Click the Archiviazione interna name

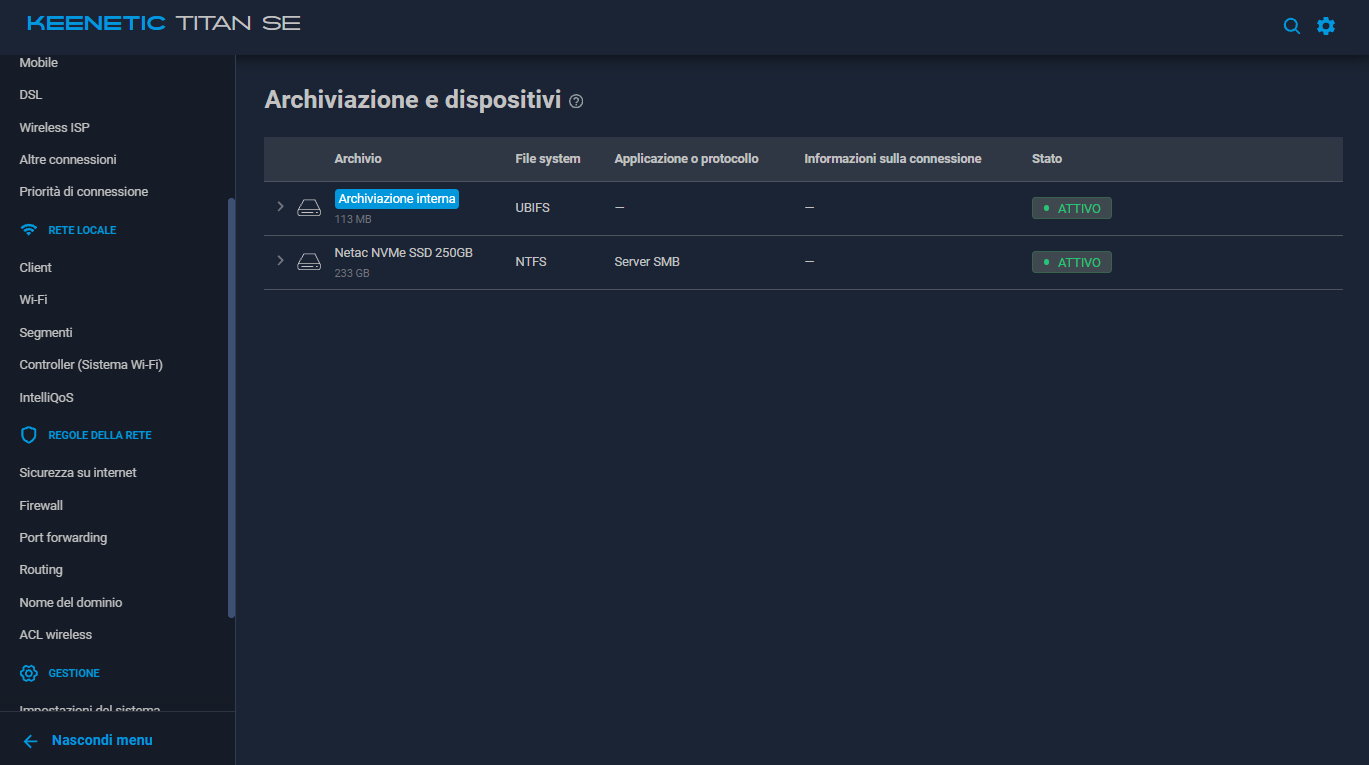397,199
